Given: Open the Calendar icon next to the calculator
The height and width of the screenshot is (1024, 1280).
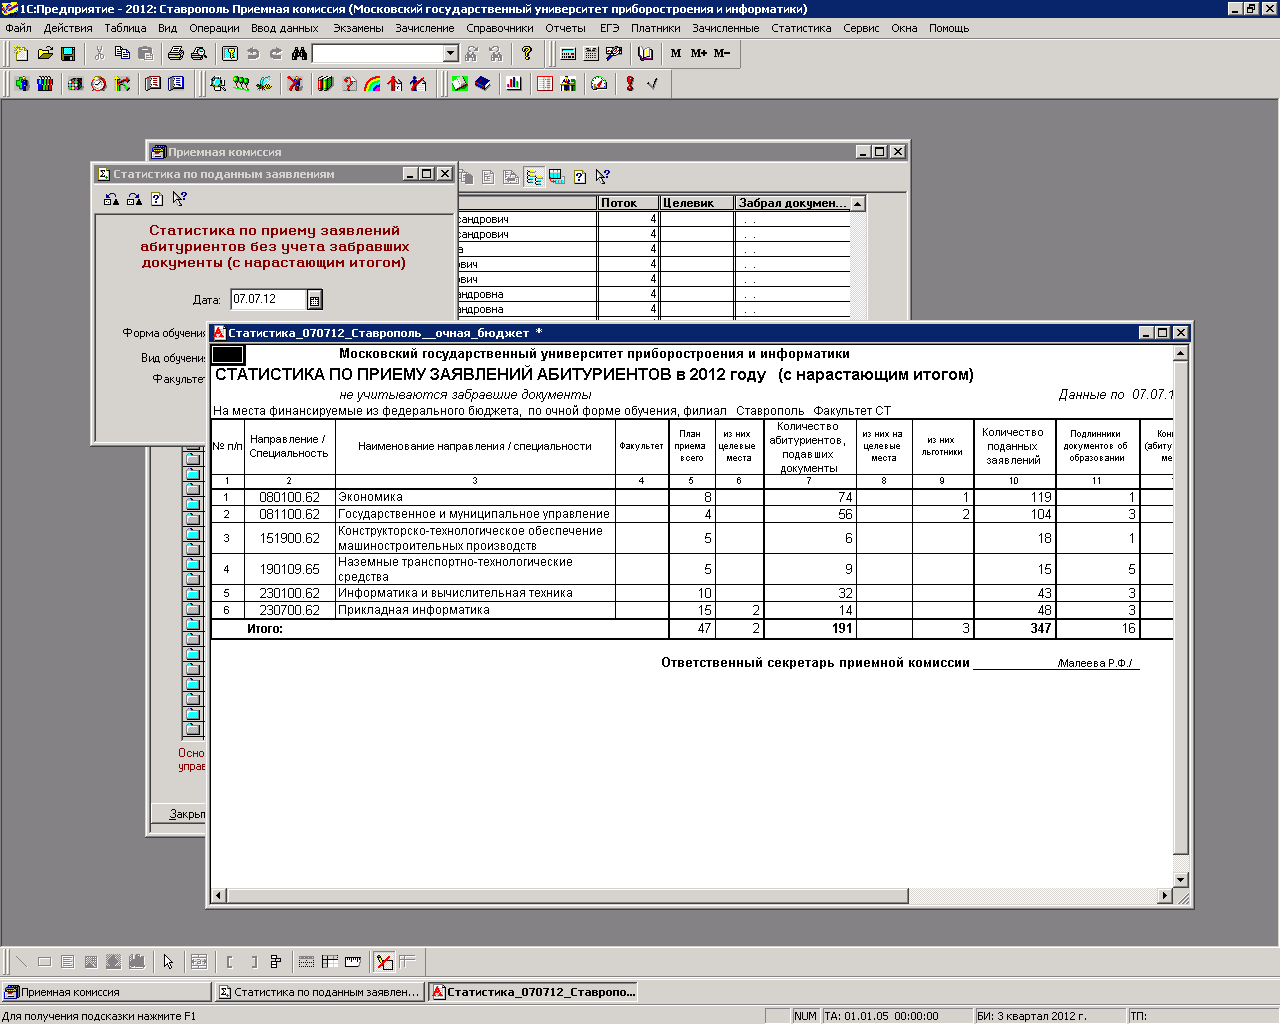Looking at the screenshot, I should click(x=591, y=53).
